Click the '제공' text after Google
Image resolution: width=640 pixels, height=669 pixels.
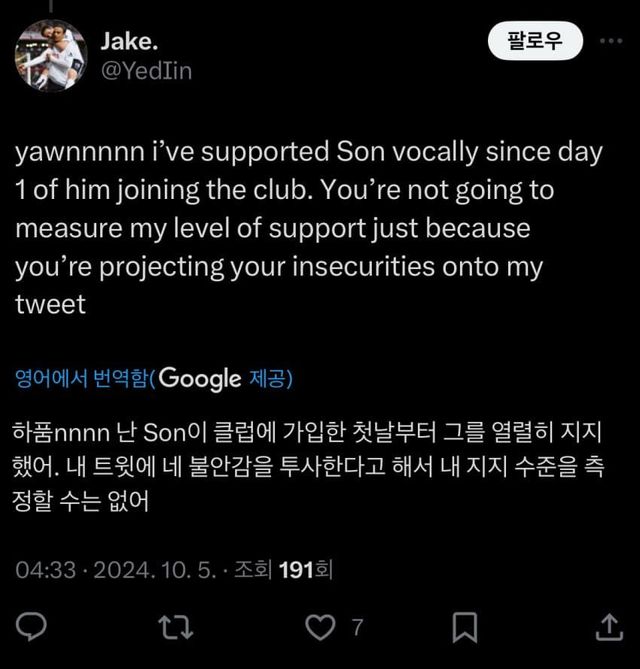267,379
